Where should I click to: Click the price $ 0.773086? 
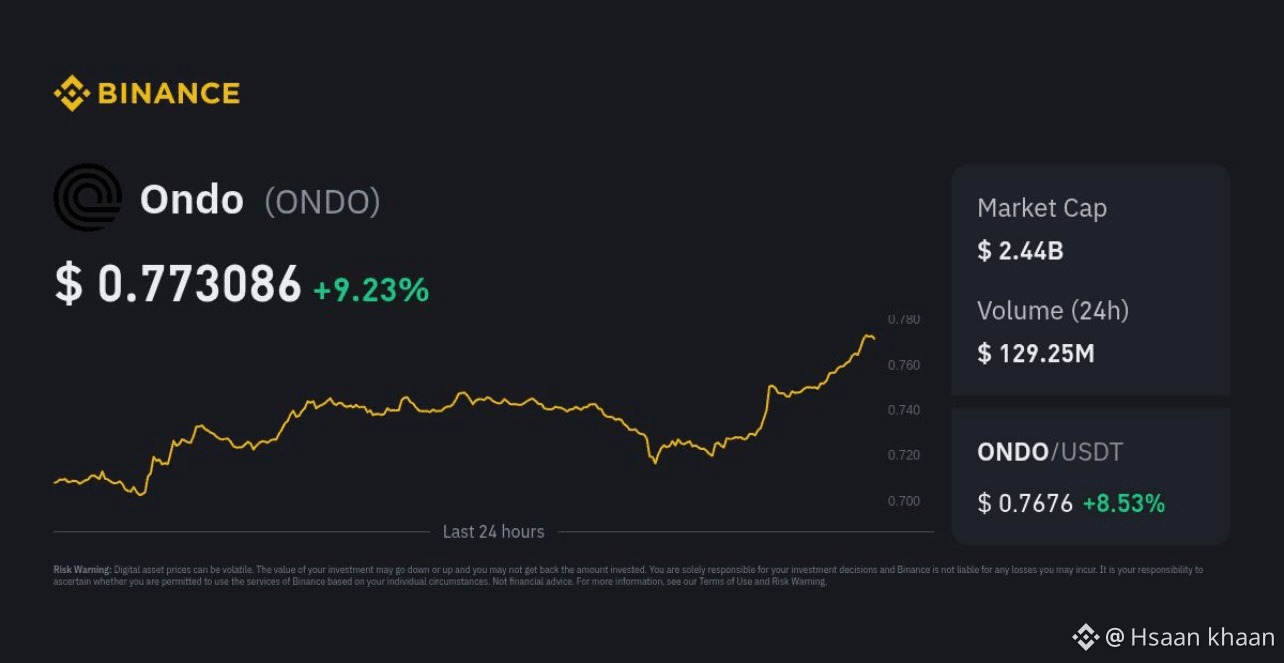tap(178, 284)
